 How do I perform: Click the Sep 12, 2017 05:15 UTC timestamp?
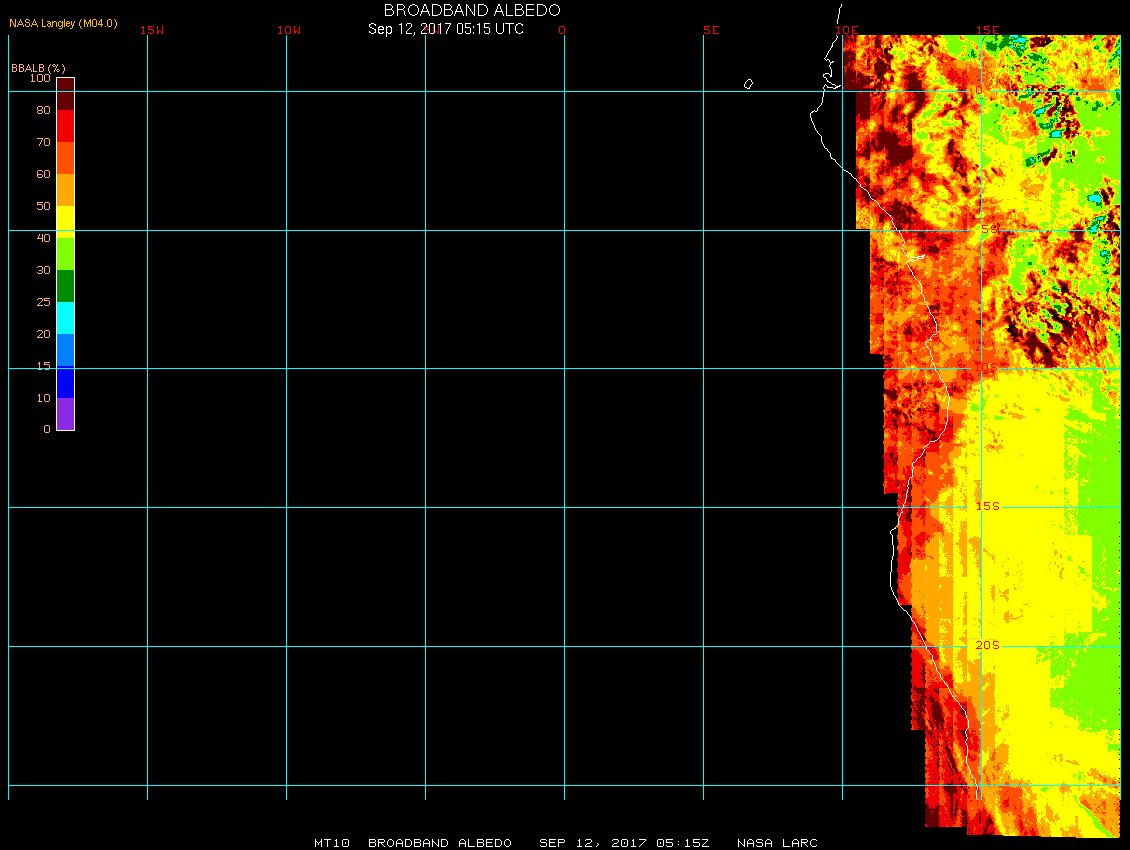(446, 29)
